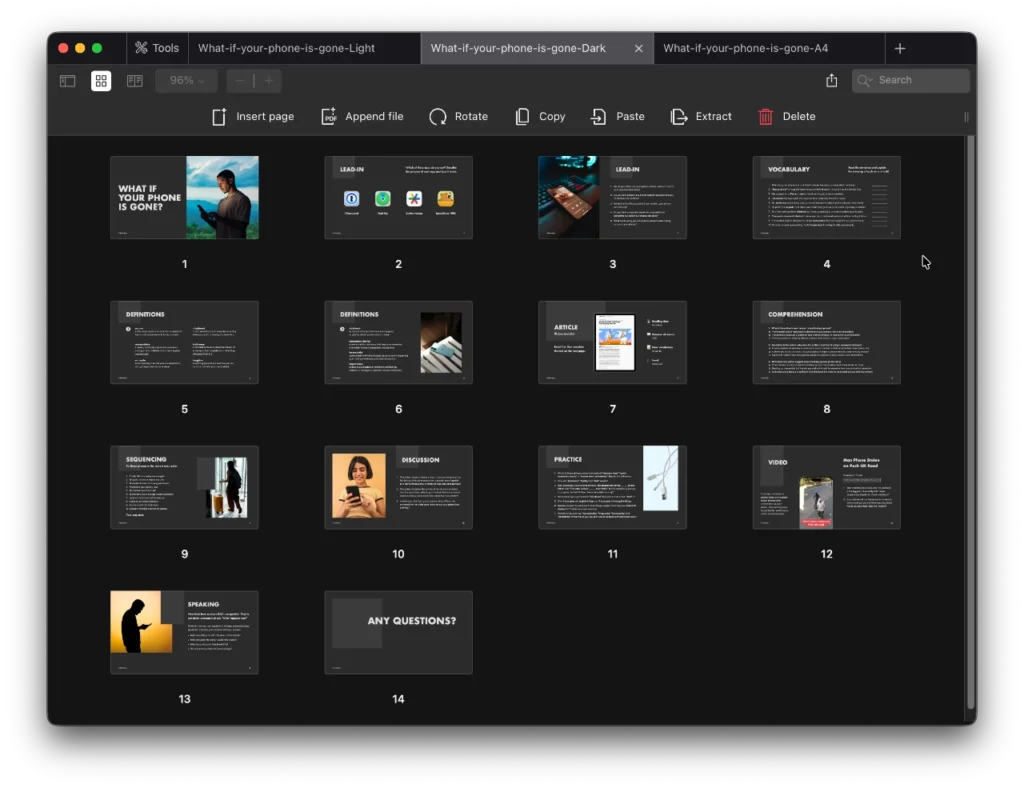Open the 96% zoom dropdown
This screenshot has width=1024, height=788.
[187, 81]
